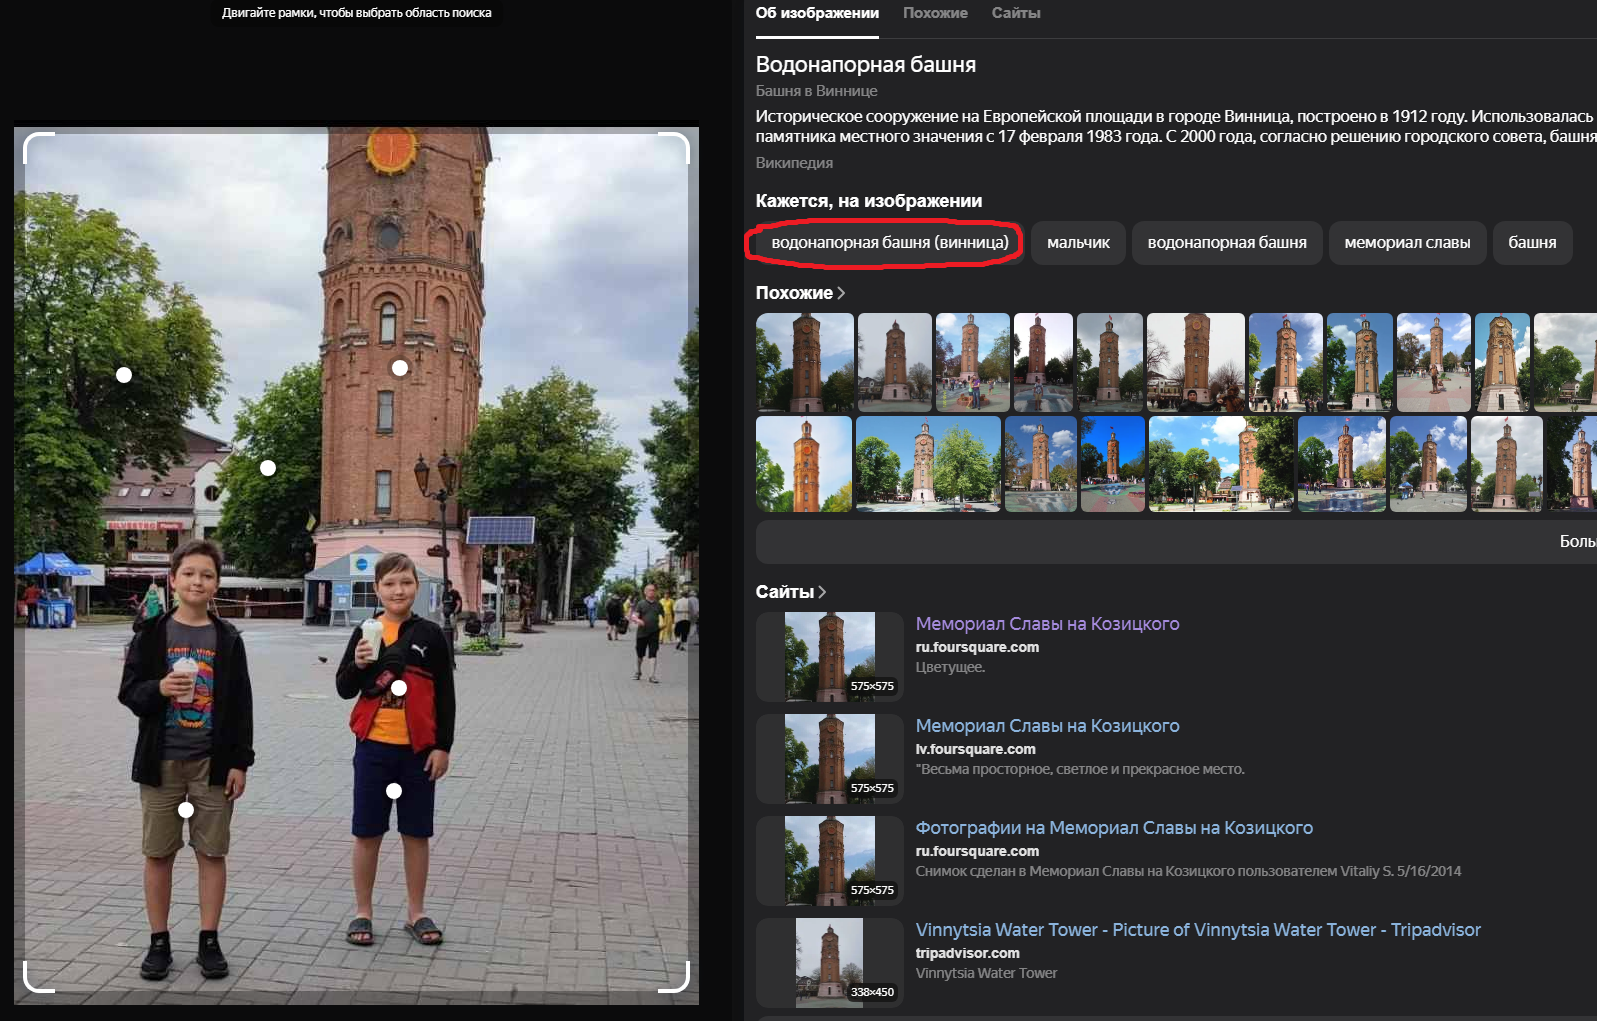Click the «водонапорная башня» chip without «винница»

coord(1227,243)
